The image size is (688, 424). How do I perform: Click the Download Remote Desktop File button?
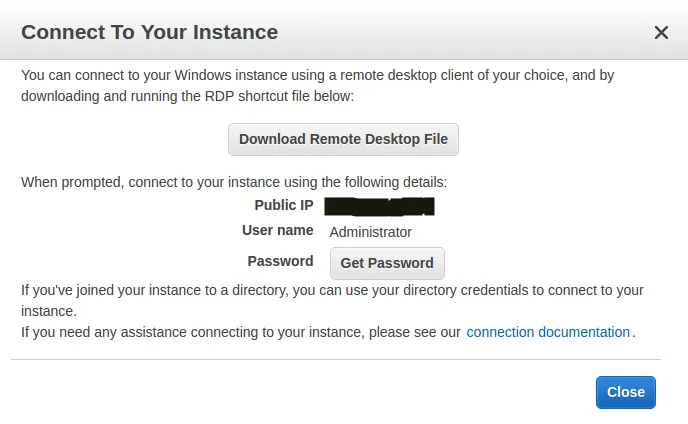click(343, 139)
